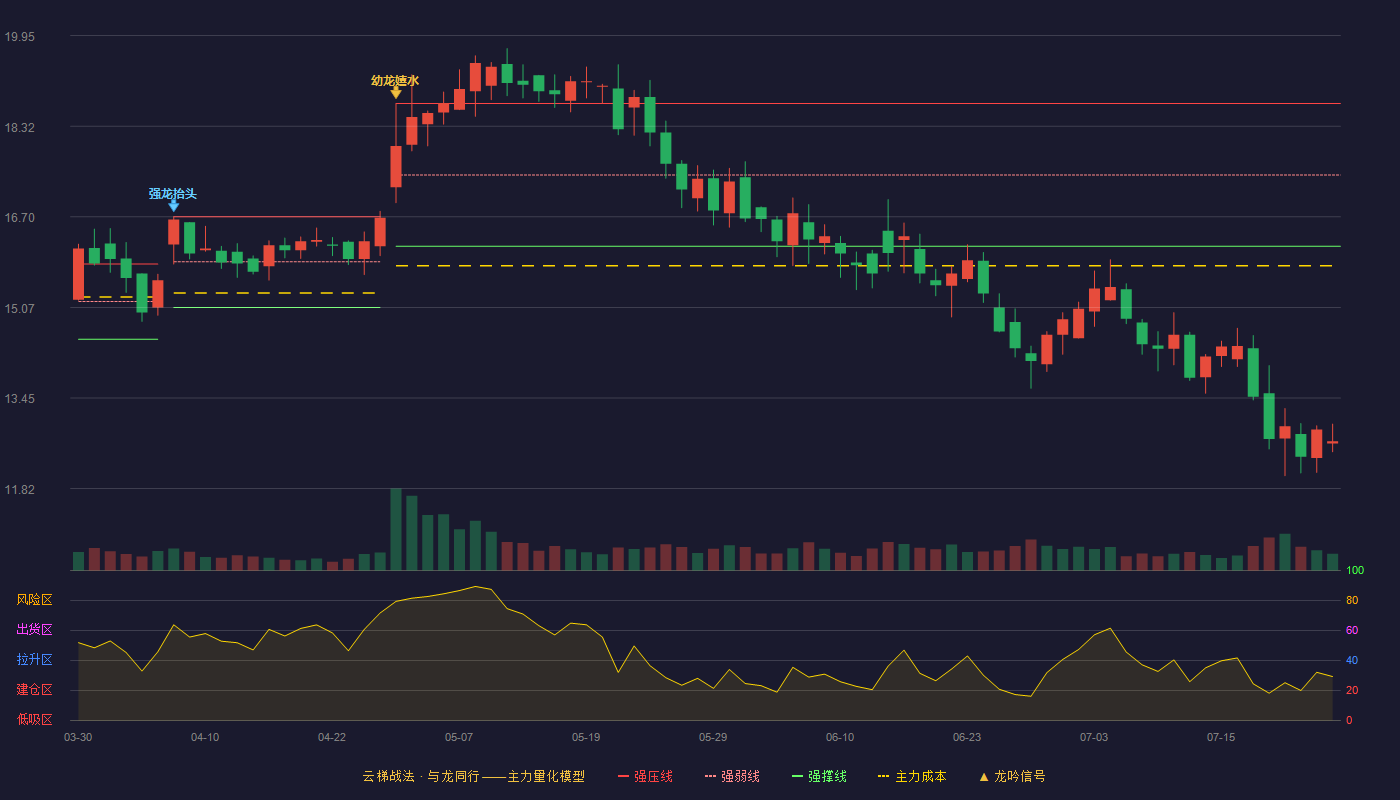The height and width of the screenshot is (800, 1400).
Task: Toggle the 强压线 legend entry
Action: coord(645,776)
